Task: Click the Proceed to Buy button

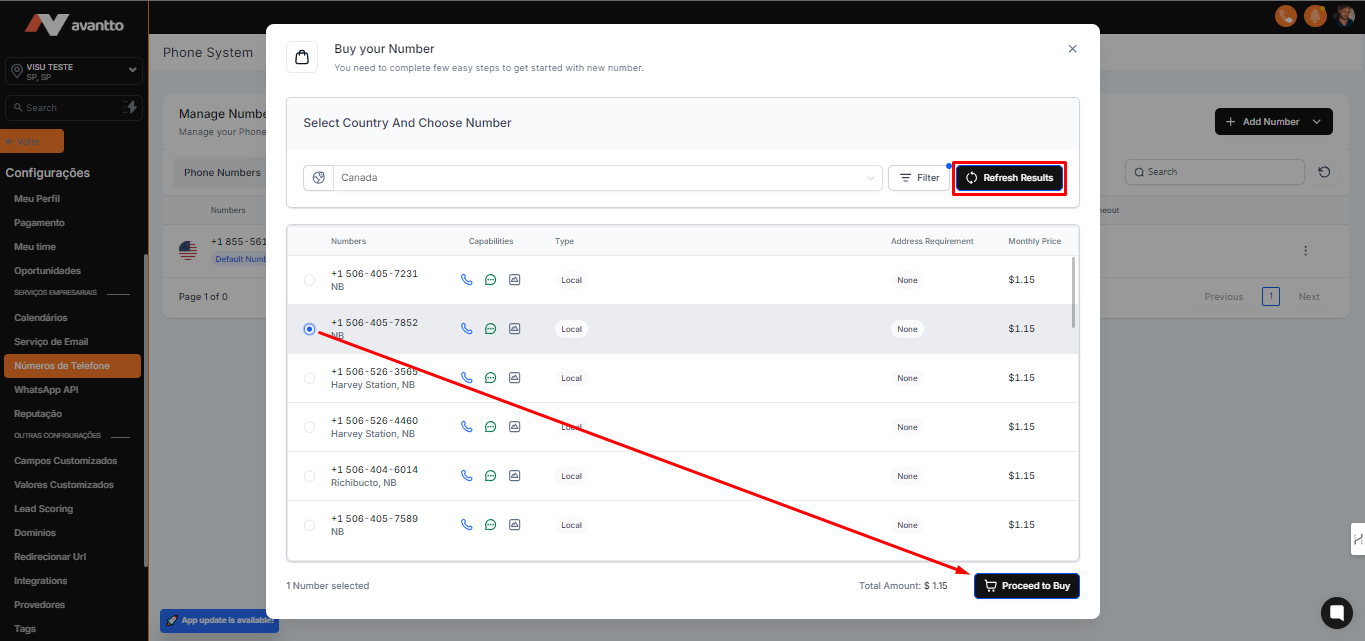Action: [x=1026, y=586]
